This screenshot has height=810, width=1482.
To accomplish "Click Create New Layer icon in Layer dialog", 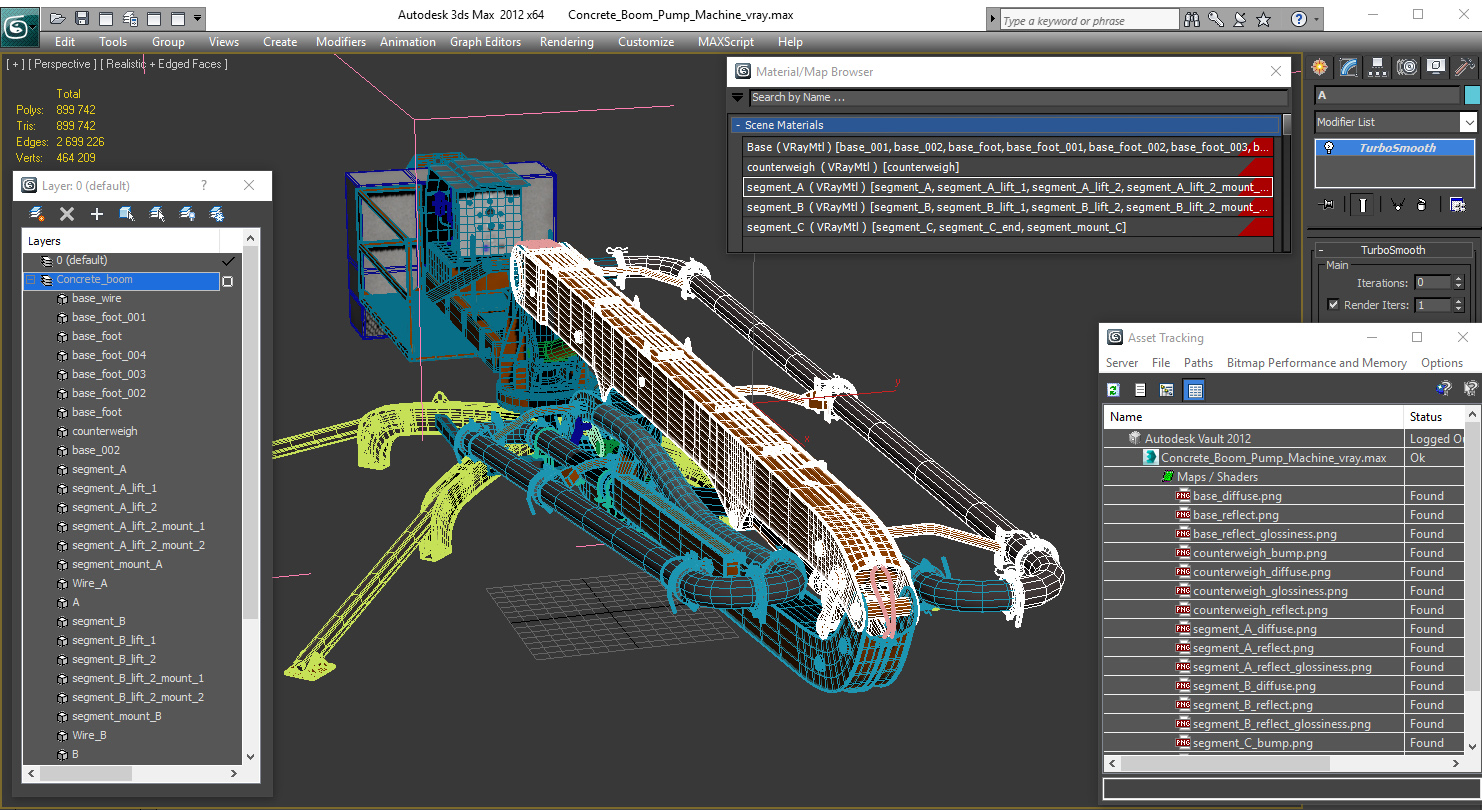I will 37,214.
